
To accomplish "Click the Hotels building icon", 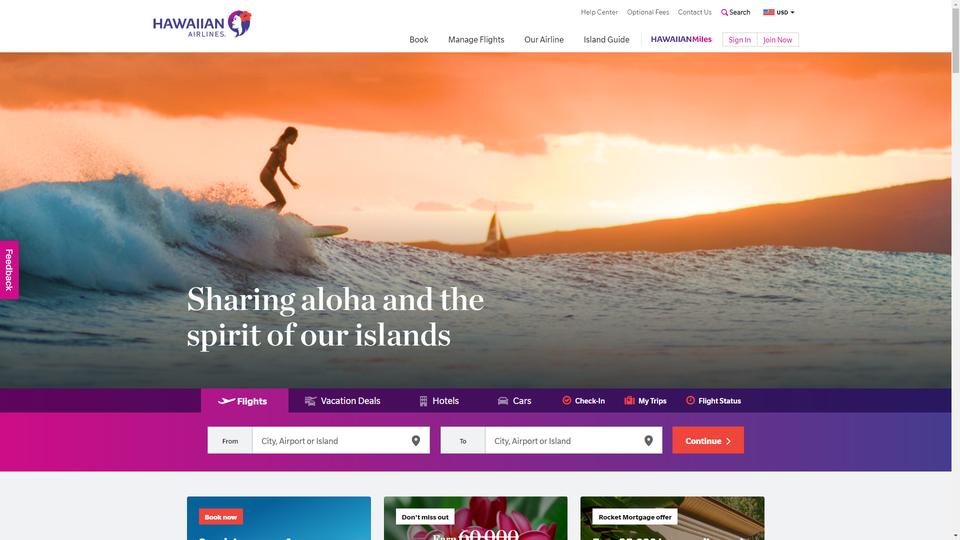I will click(423, 401).
